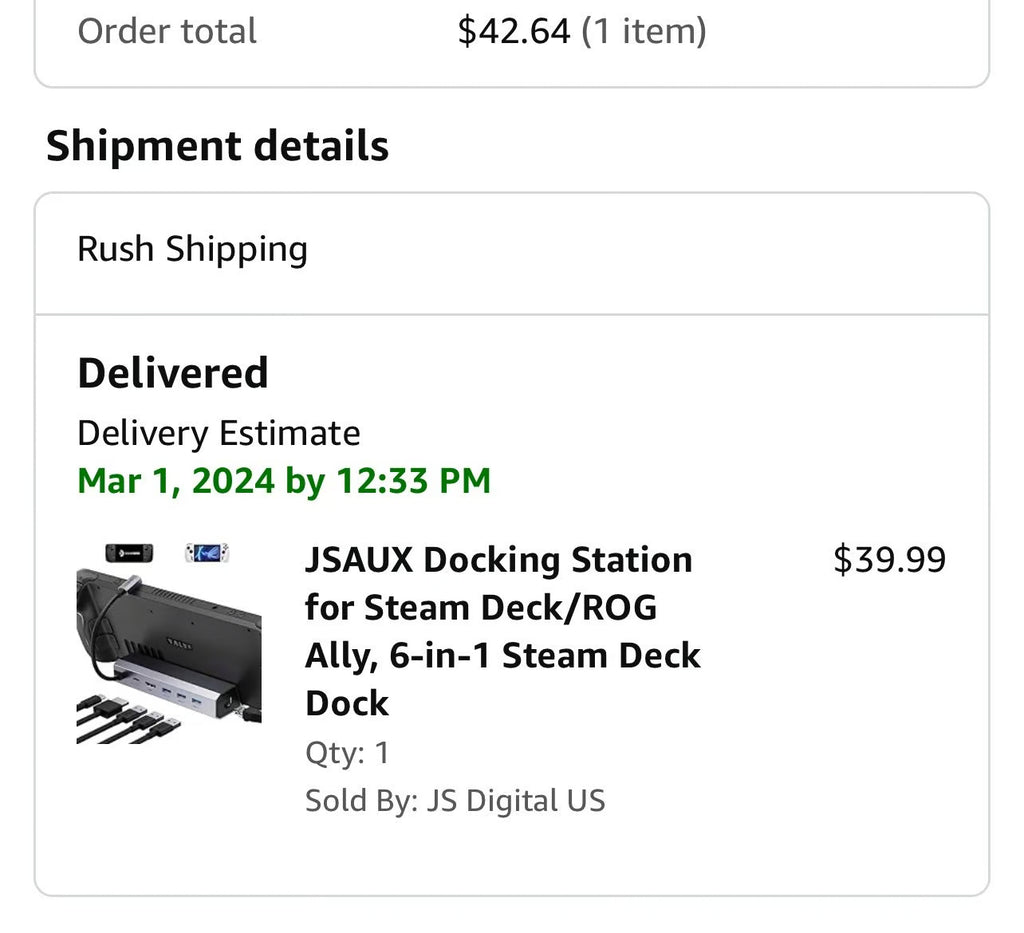
Task: Click the 12:33 PM delivery time
Action: coord(413,481)
